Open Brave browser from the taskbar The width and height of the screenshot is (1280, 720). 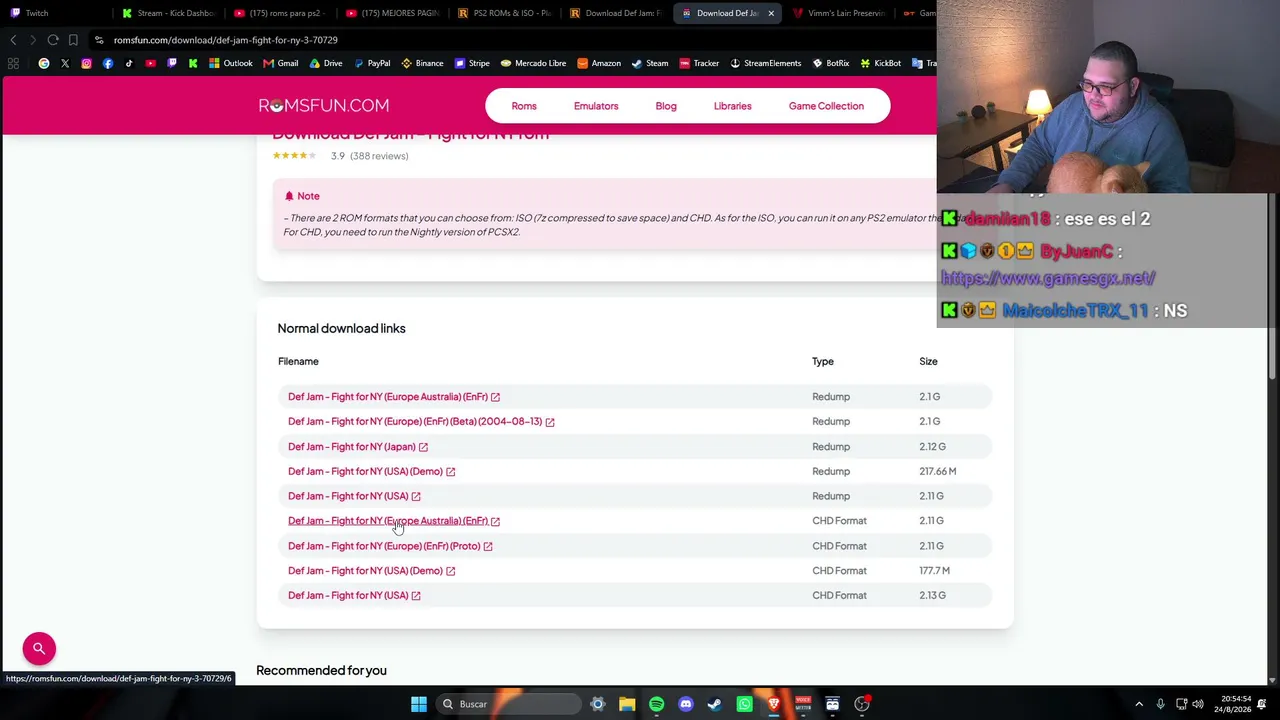click(x=773, y=704)
